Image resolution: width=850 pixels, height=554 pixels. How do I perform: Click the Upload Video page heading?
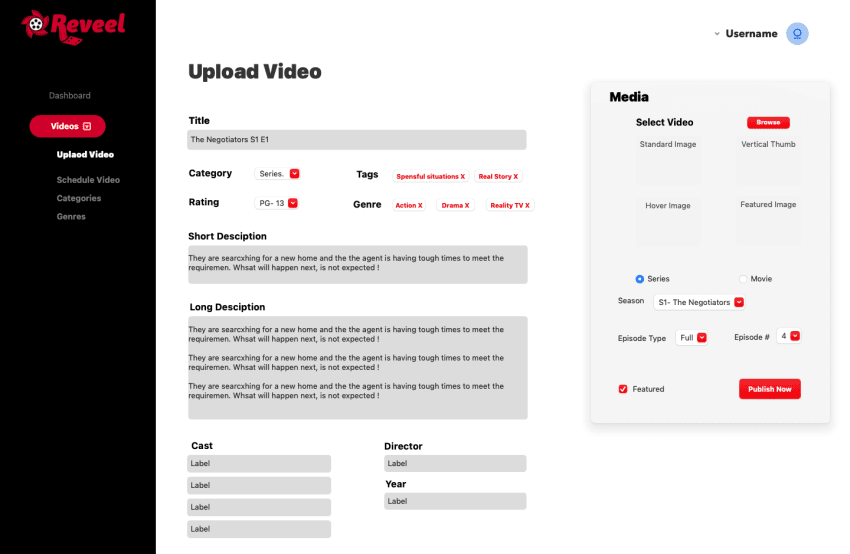click(255, 72)
